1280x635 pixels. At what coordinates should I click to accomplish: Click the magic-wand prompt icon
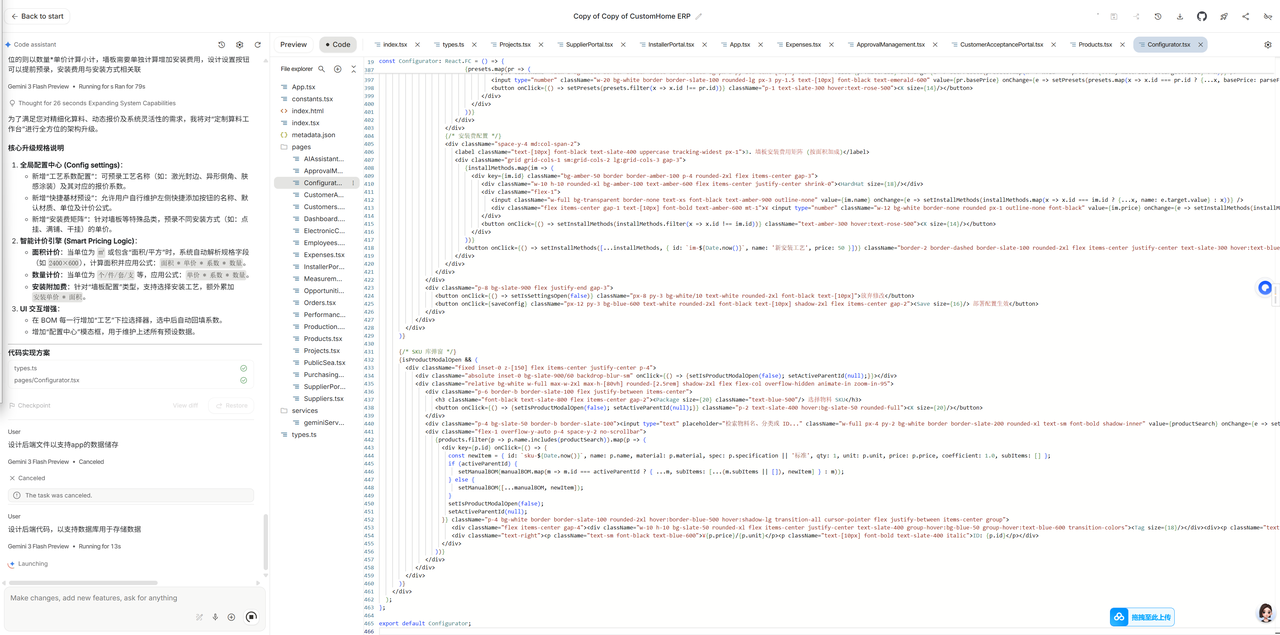click(199, 617)
